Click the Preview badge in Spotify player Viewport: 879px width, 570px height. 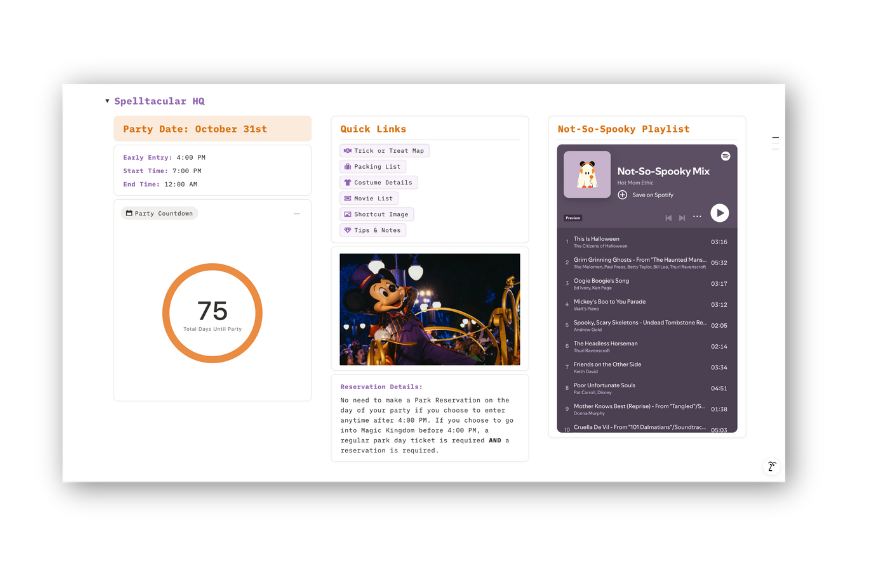573,218
